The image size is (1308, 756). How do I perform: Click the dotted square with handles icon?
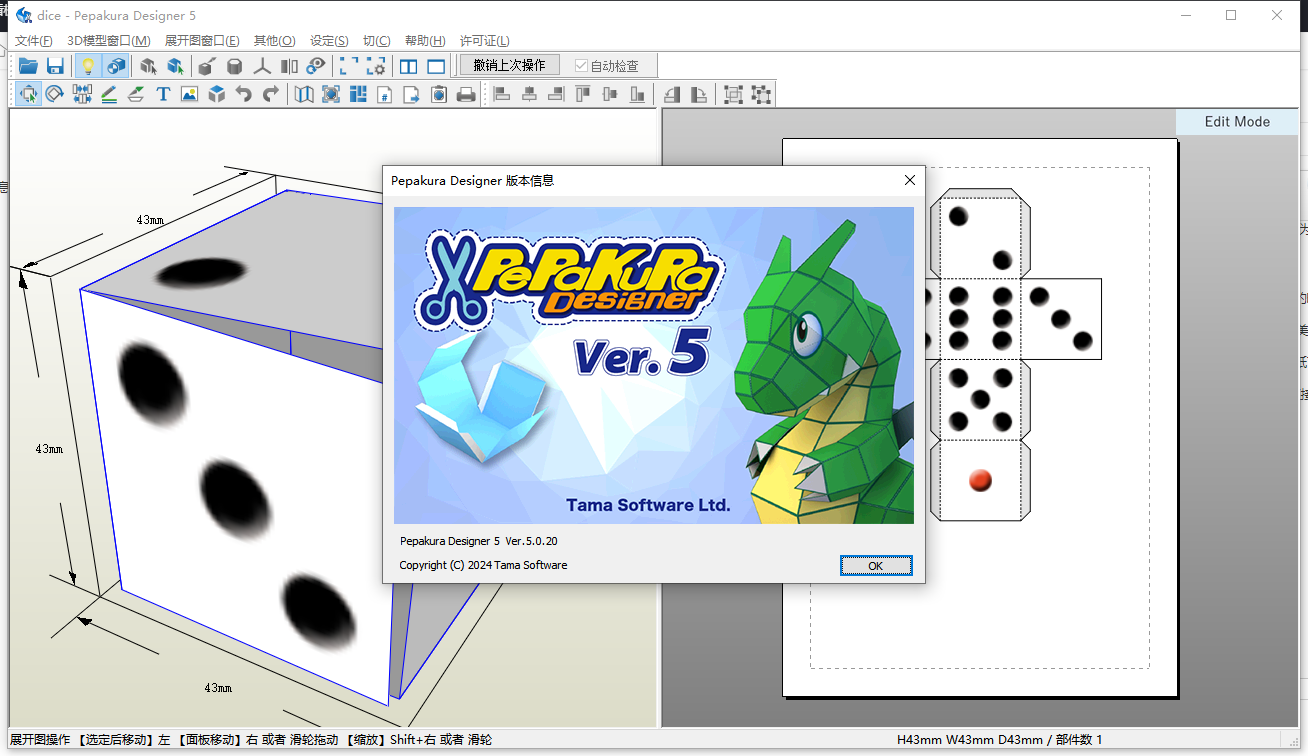(x=761, y=94)
